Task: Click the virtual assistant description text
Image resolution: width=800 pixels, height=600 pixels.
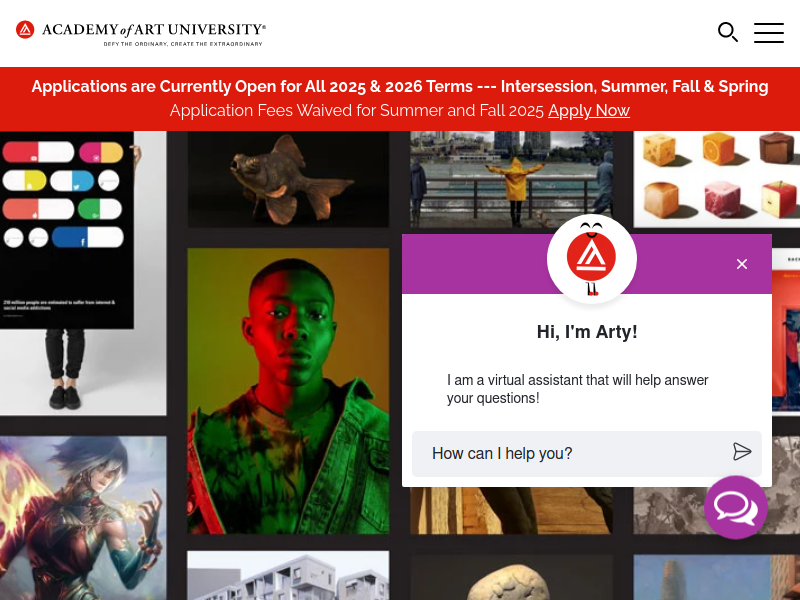Action: click(x=578, y=389)
